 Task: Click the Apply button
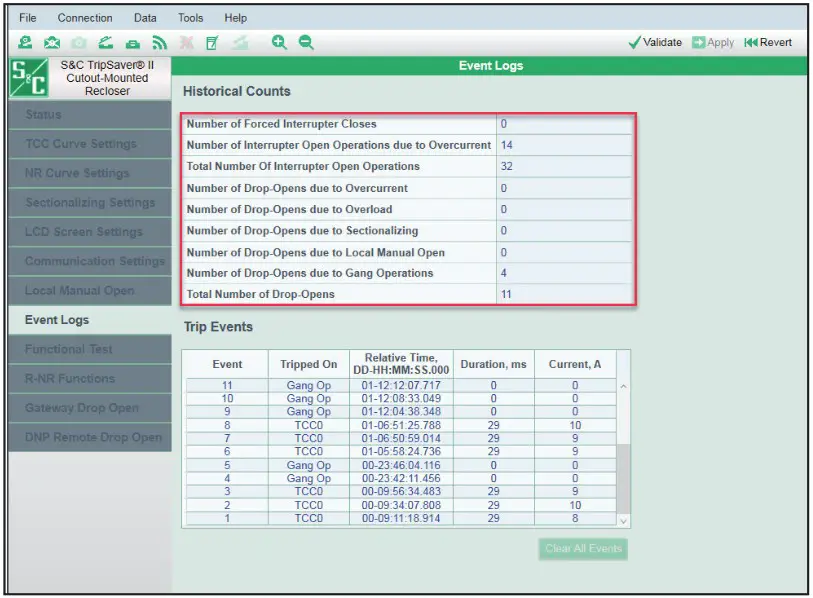pos(713,43)
